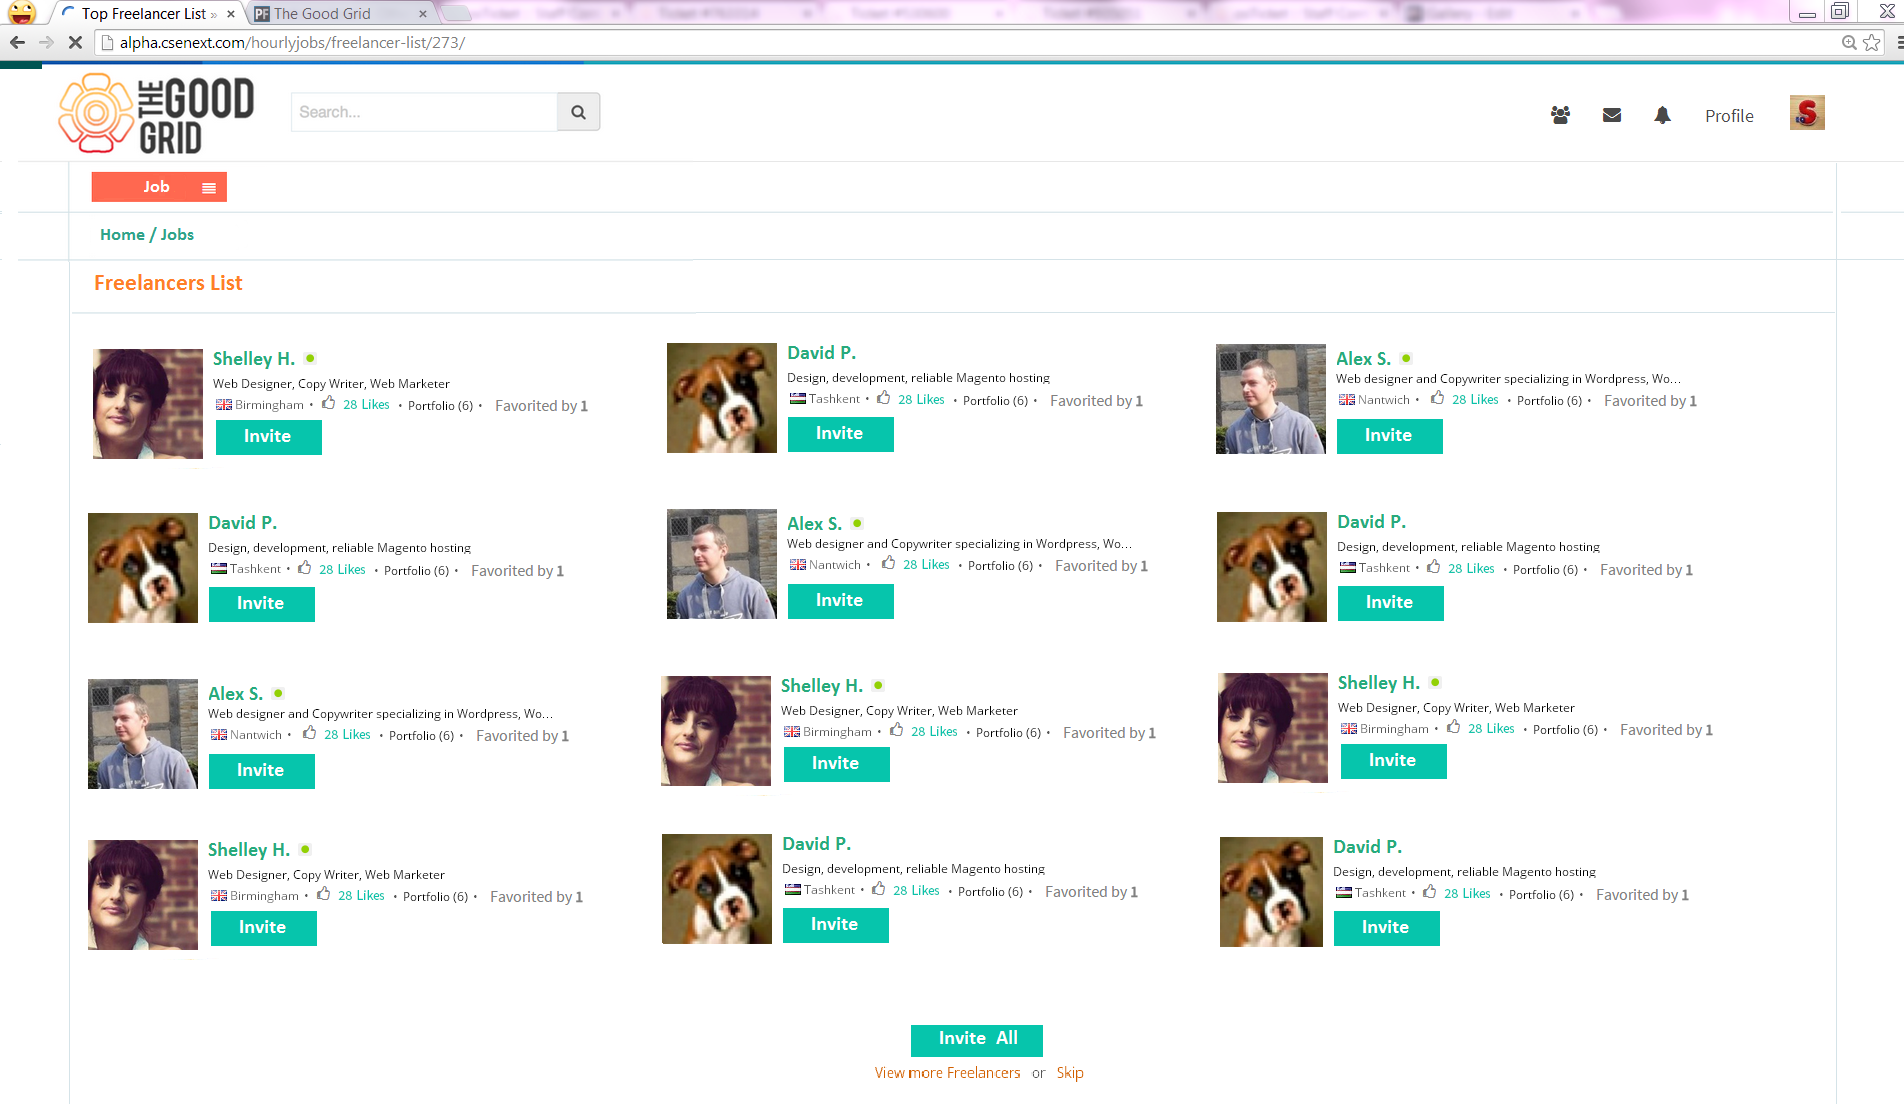Screen dimensions: 1904x1104
Task: Click the browser address bar URL
Action: (292, 43)
